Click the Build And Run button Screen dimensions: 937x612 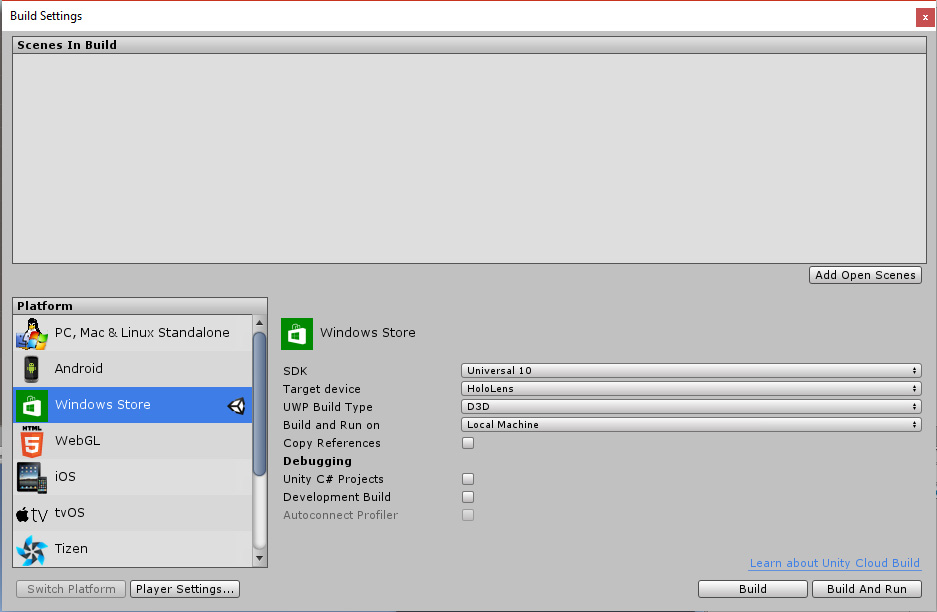point(866,589)
